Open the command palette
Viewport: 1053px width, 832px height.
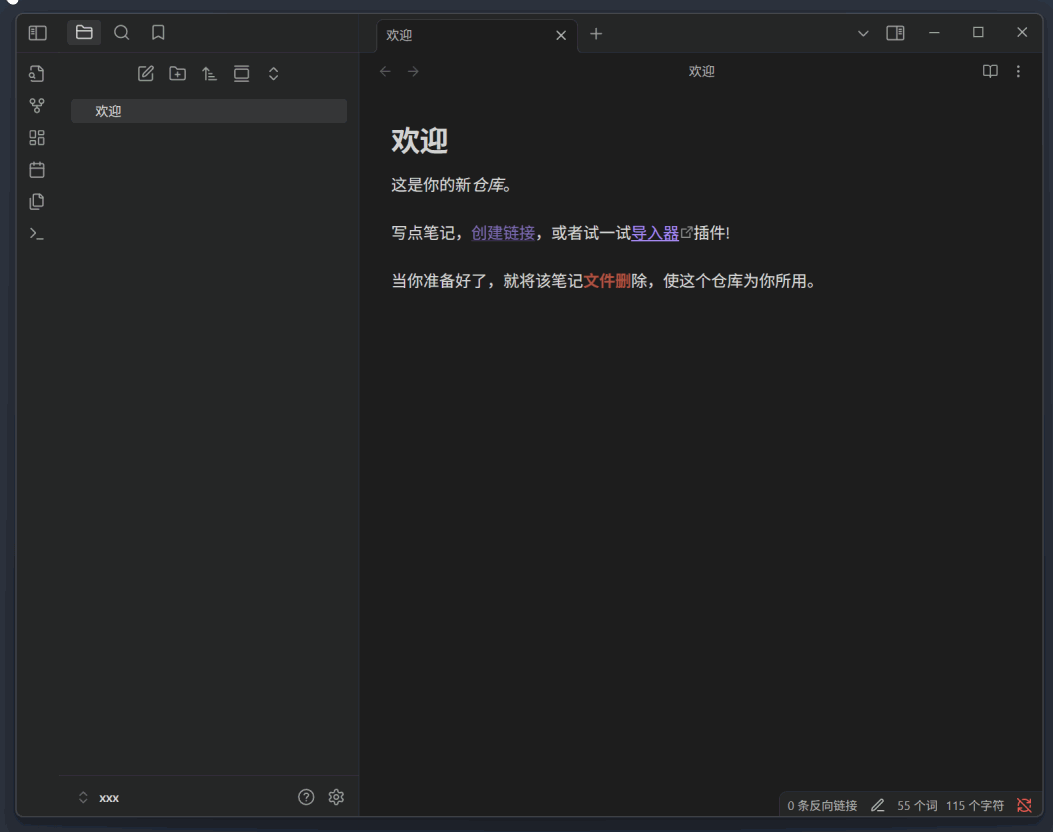point(37,234)
